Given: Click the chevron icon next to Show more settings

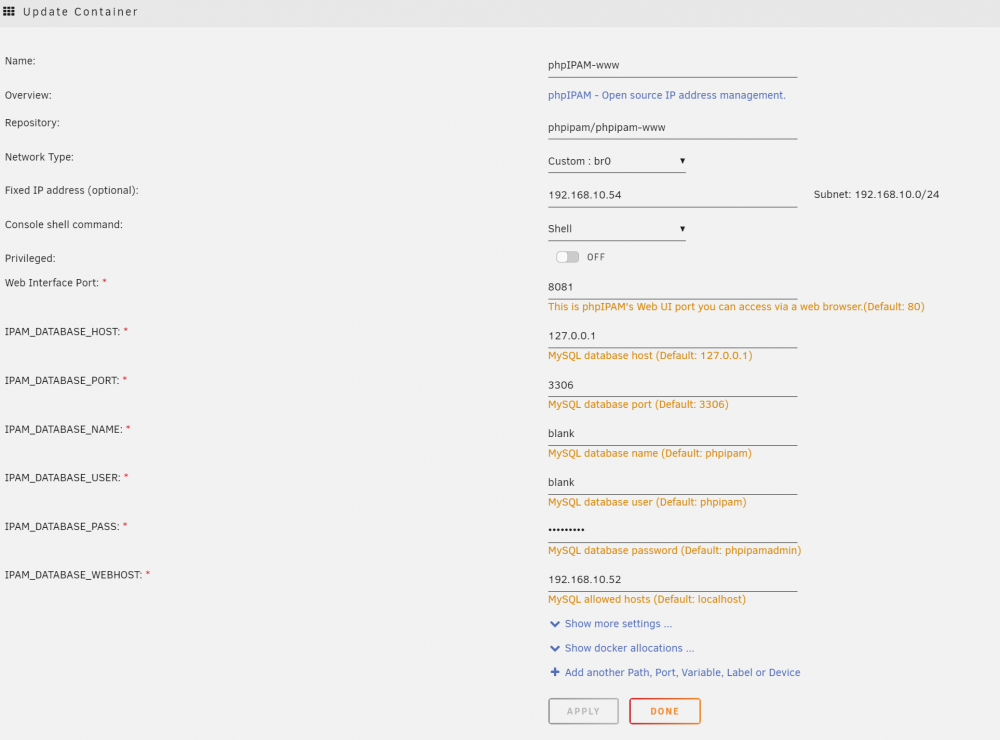Looking at the screenshot, I should (x=555, y=624).
